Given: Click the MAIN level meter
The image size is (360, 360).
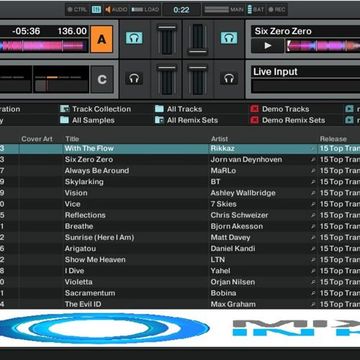Looking at the screenshot, I should coord(224,10).
